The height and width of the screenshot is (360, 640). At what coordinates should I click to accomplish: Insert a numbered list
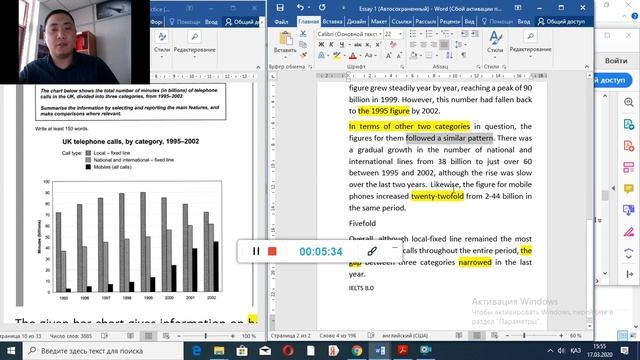[x=429, y=33]
